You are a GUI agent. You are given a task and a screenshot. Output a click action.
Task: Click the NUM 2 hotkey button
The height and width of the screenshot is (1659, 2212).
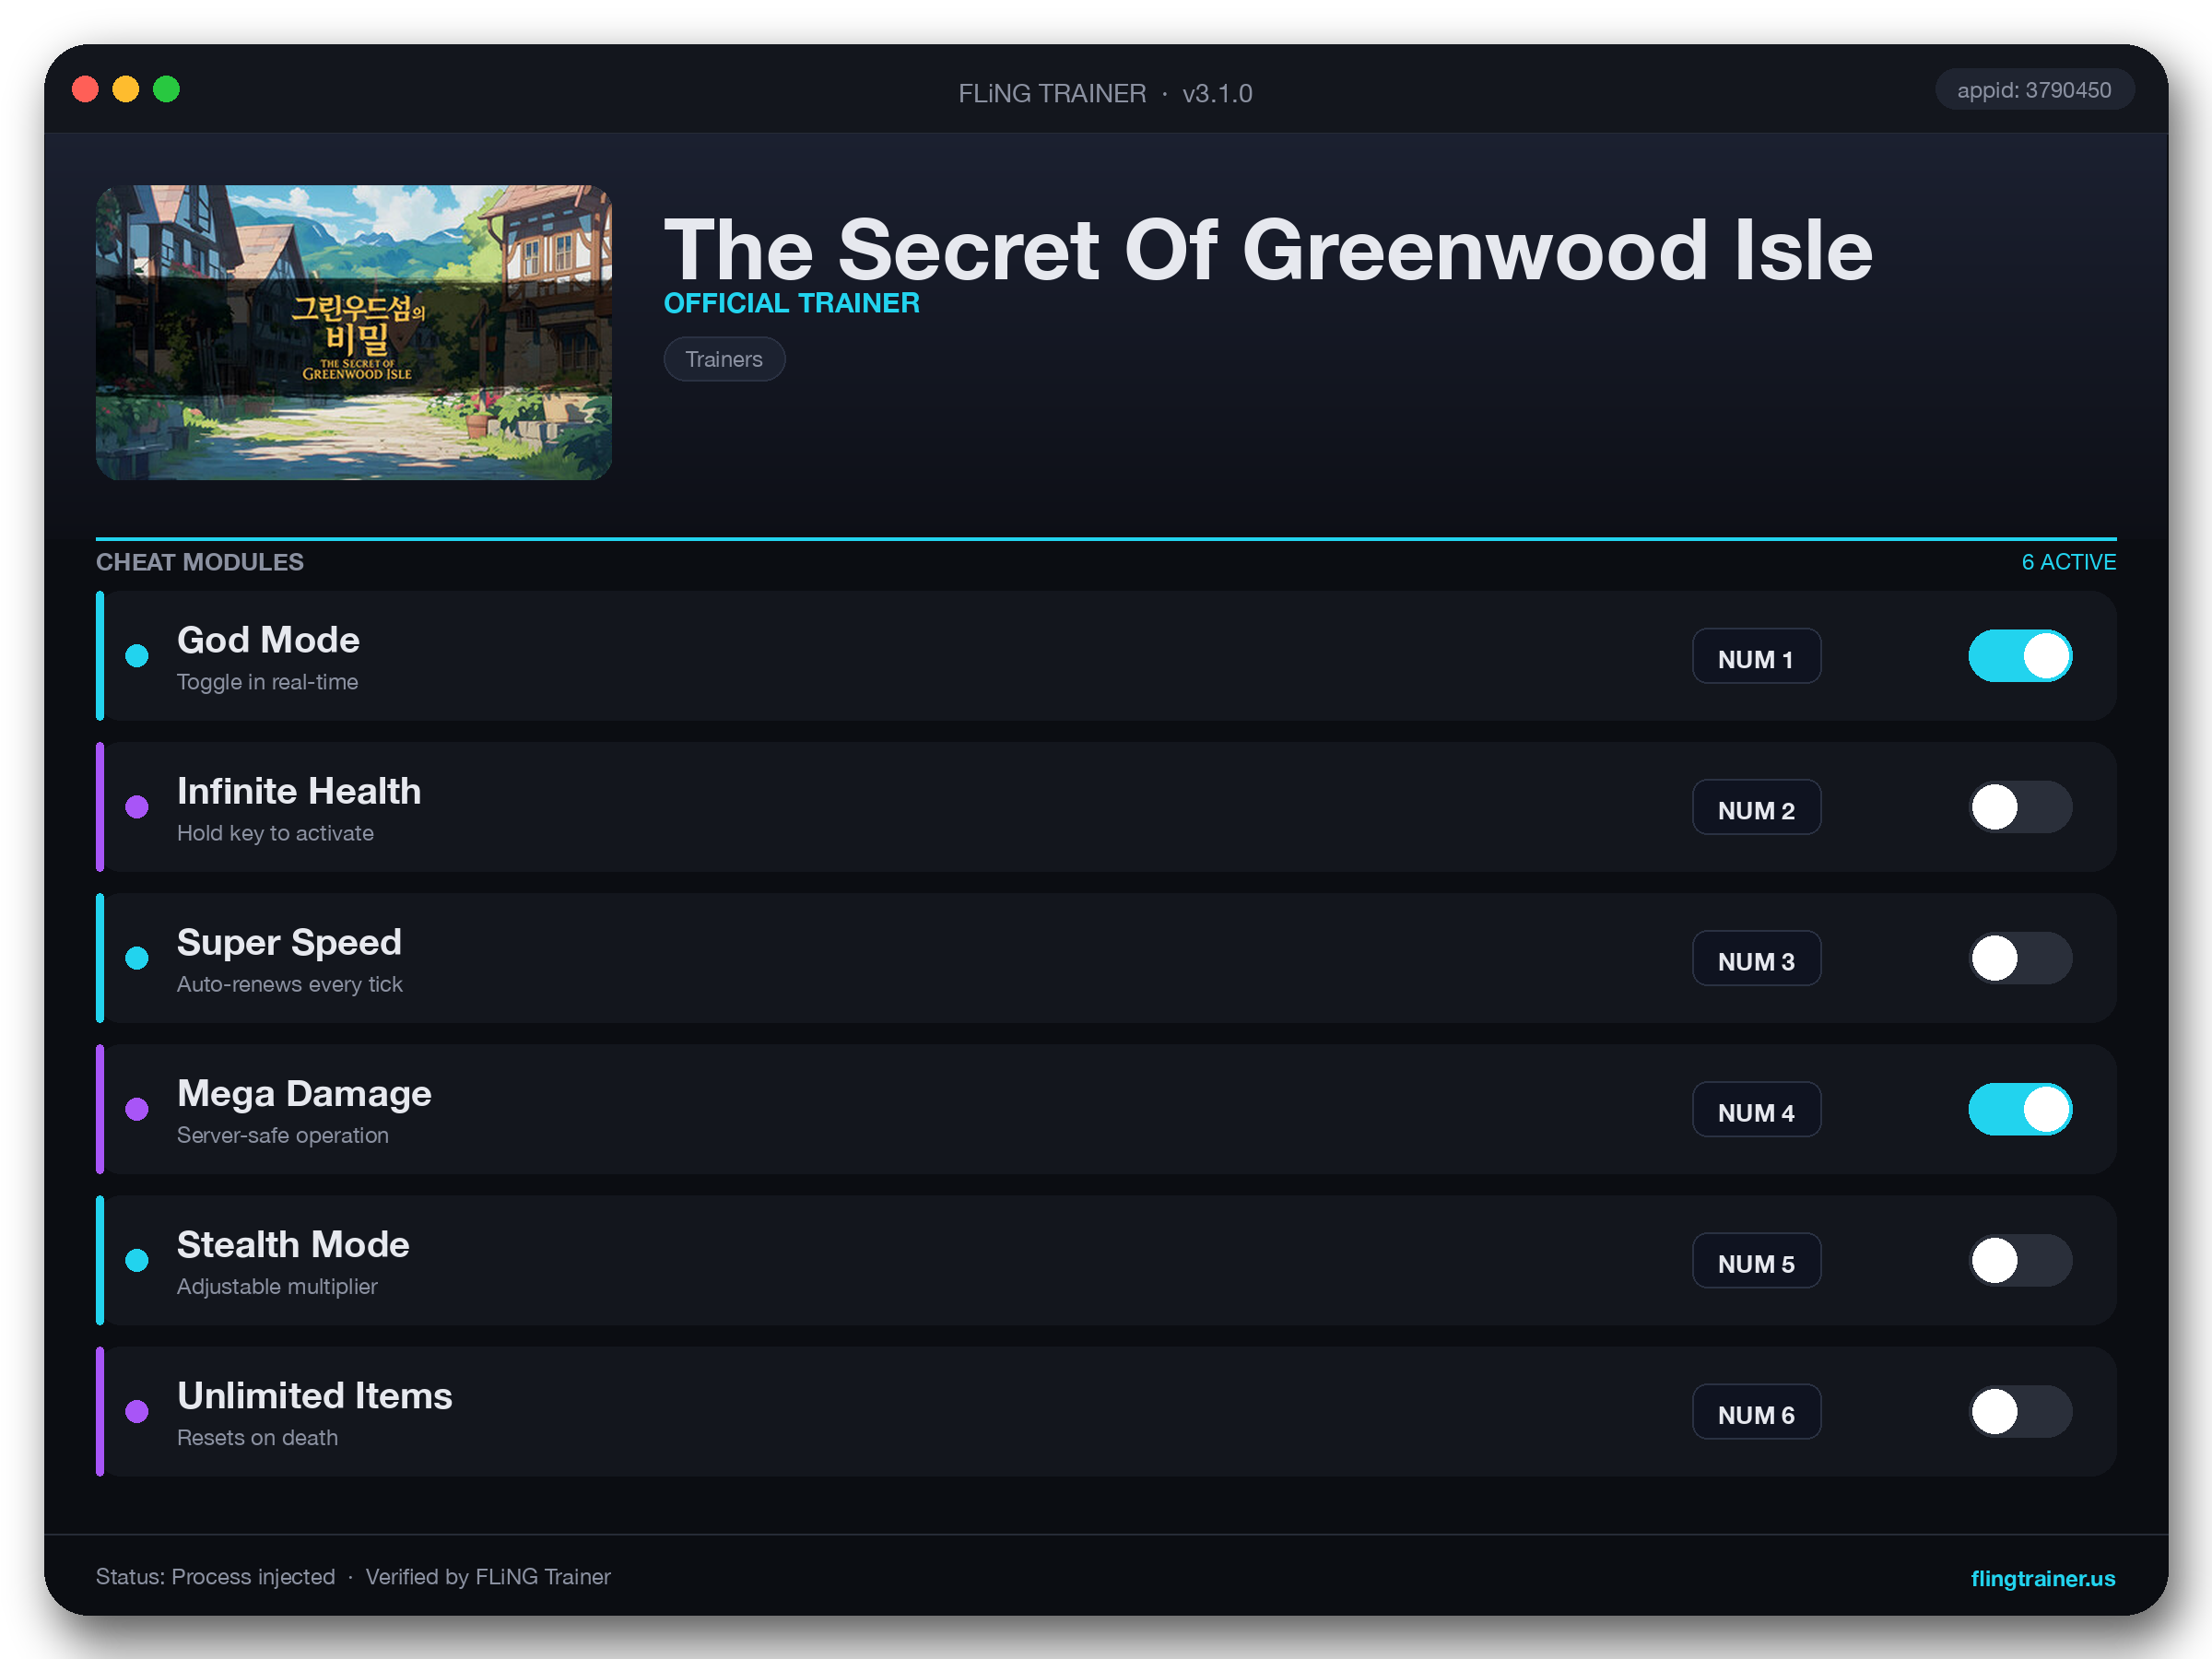tap(1756, 807)
